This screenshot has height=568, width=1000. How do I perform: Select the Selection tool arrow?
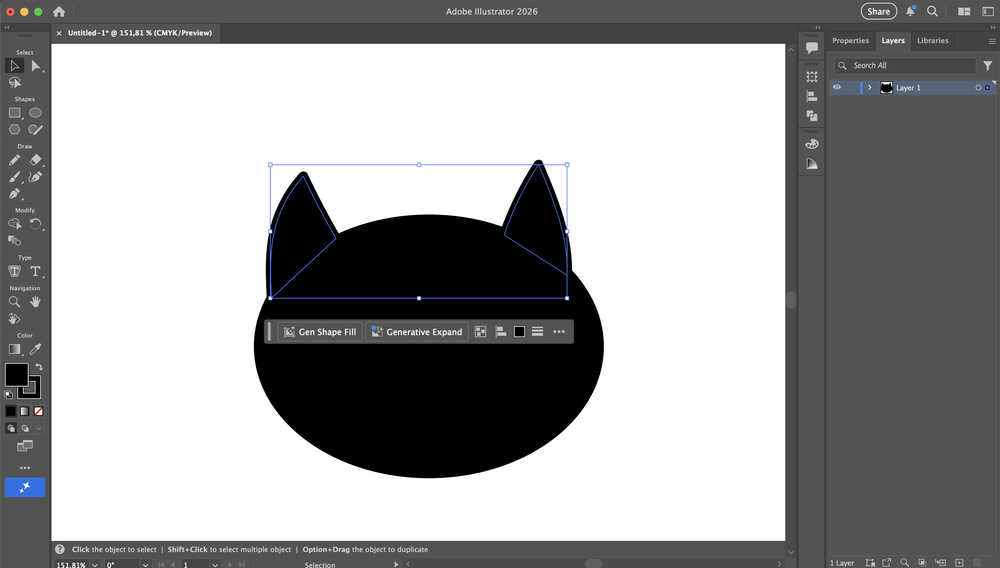14,66
